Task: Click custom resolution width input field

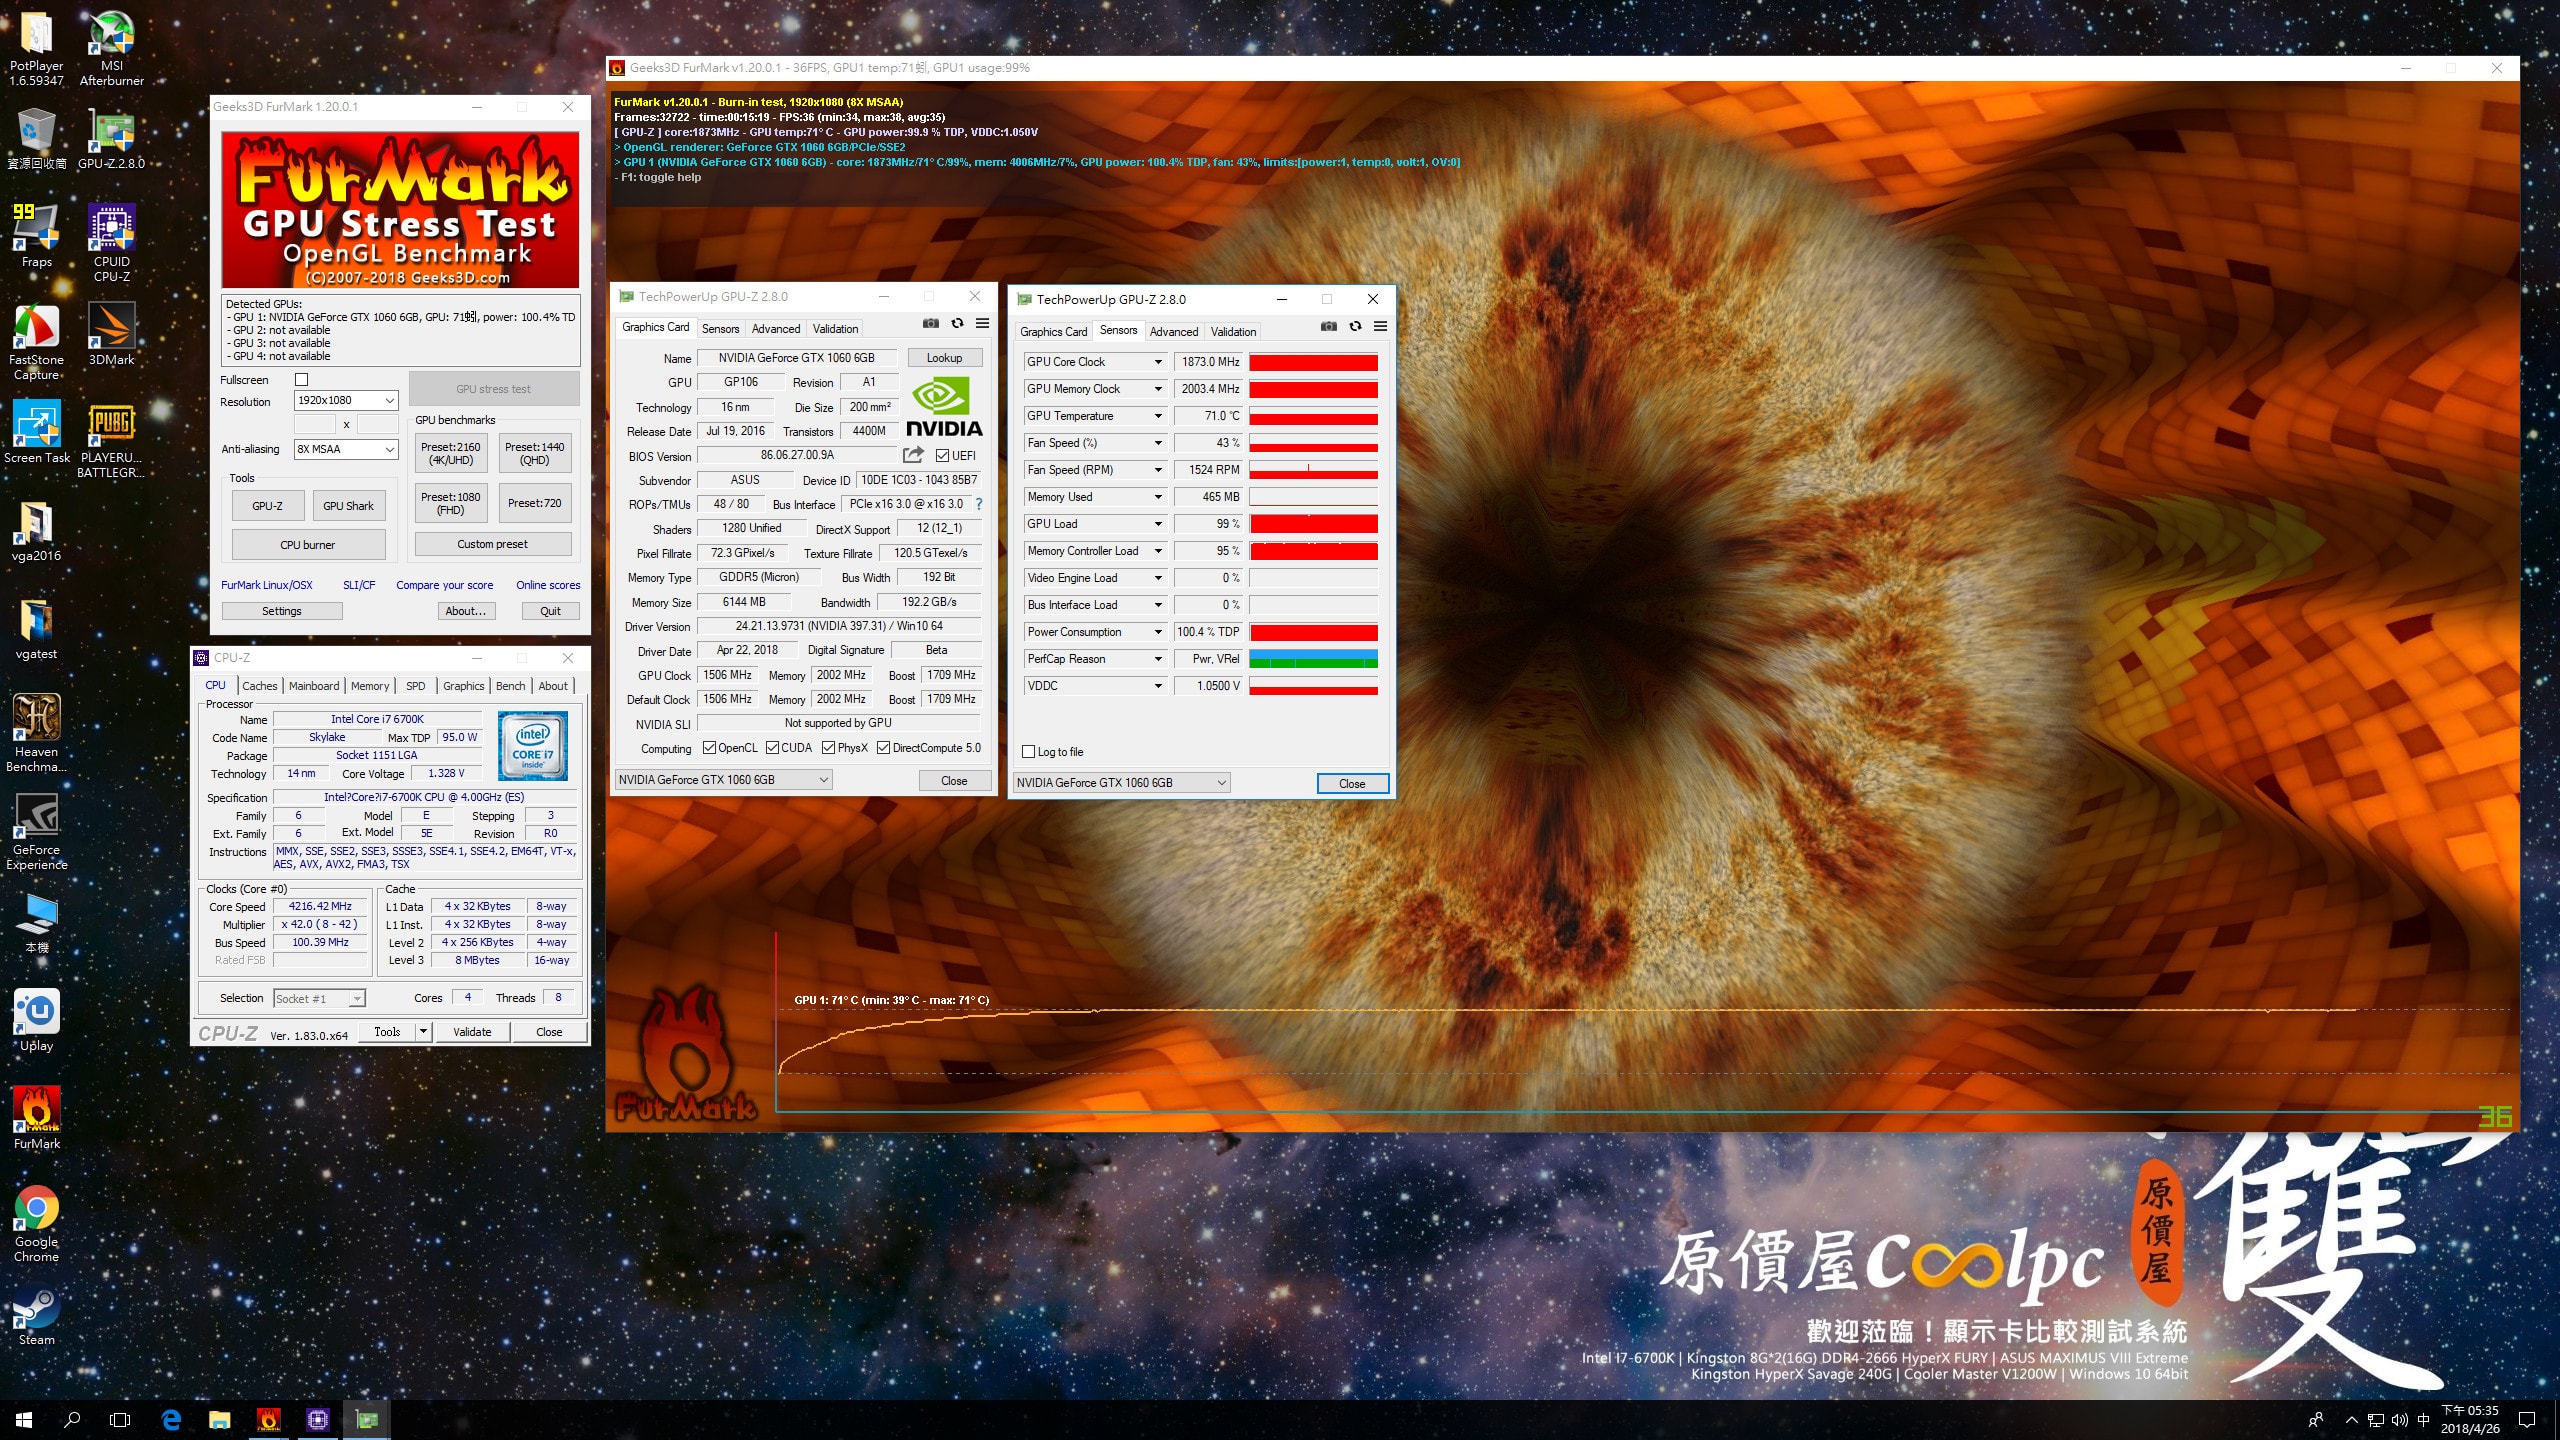Action: [x=314, y=424]
